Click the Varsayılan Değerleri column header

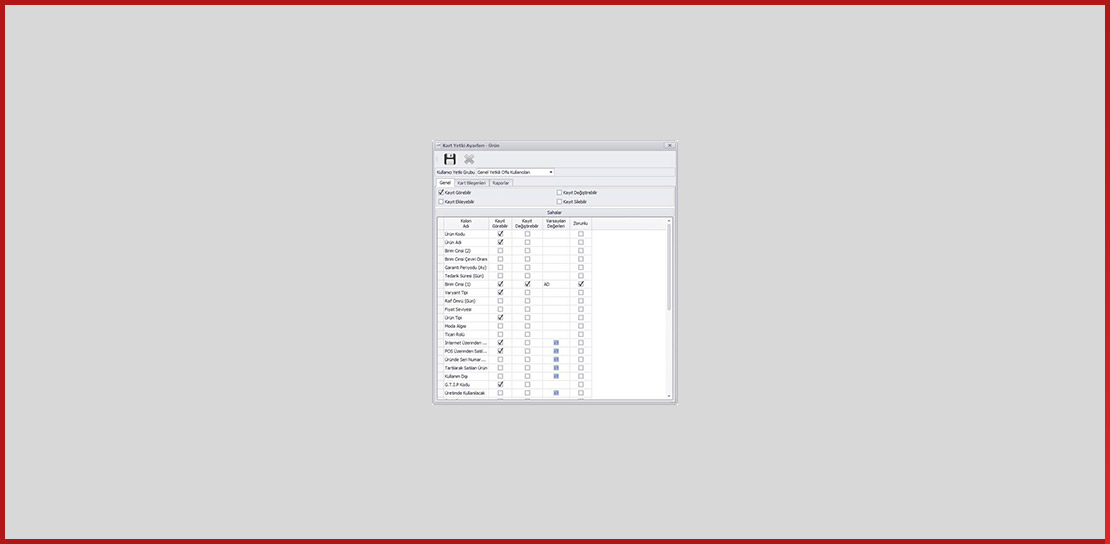[556, 223]
